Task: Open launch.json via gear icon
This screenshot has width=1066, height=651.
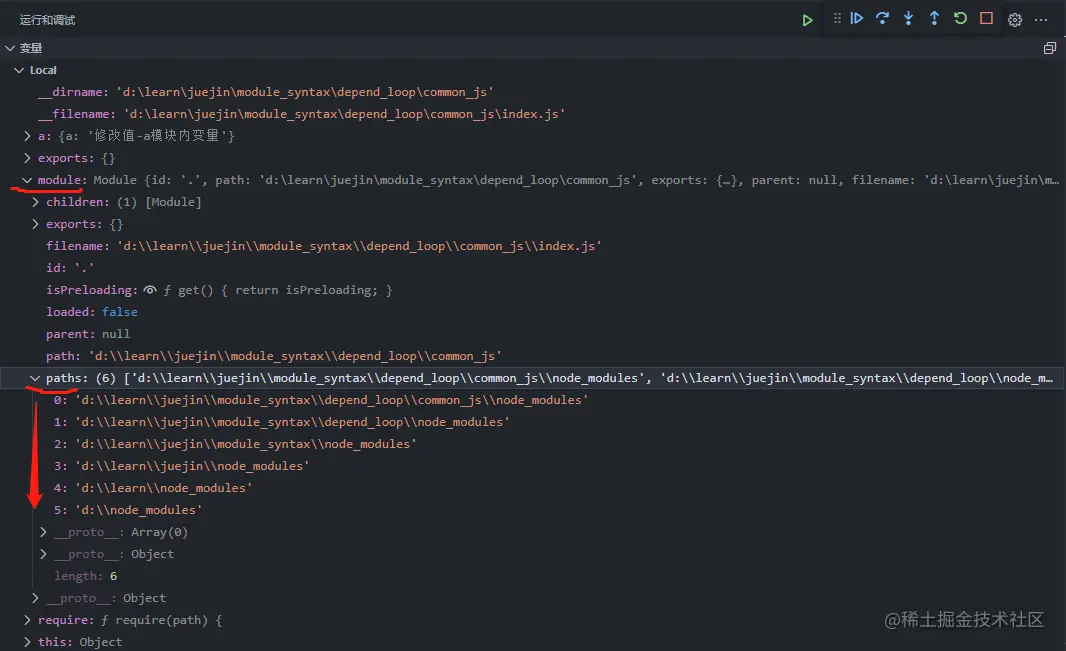Action: pyautogui.click(x=1015, y=20)
